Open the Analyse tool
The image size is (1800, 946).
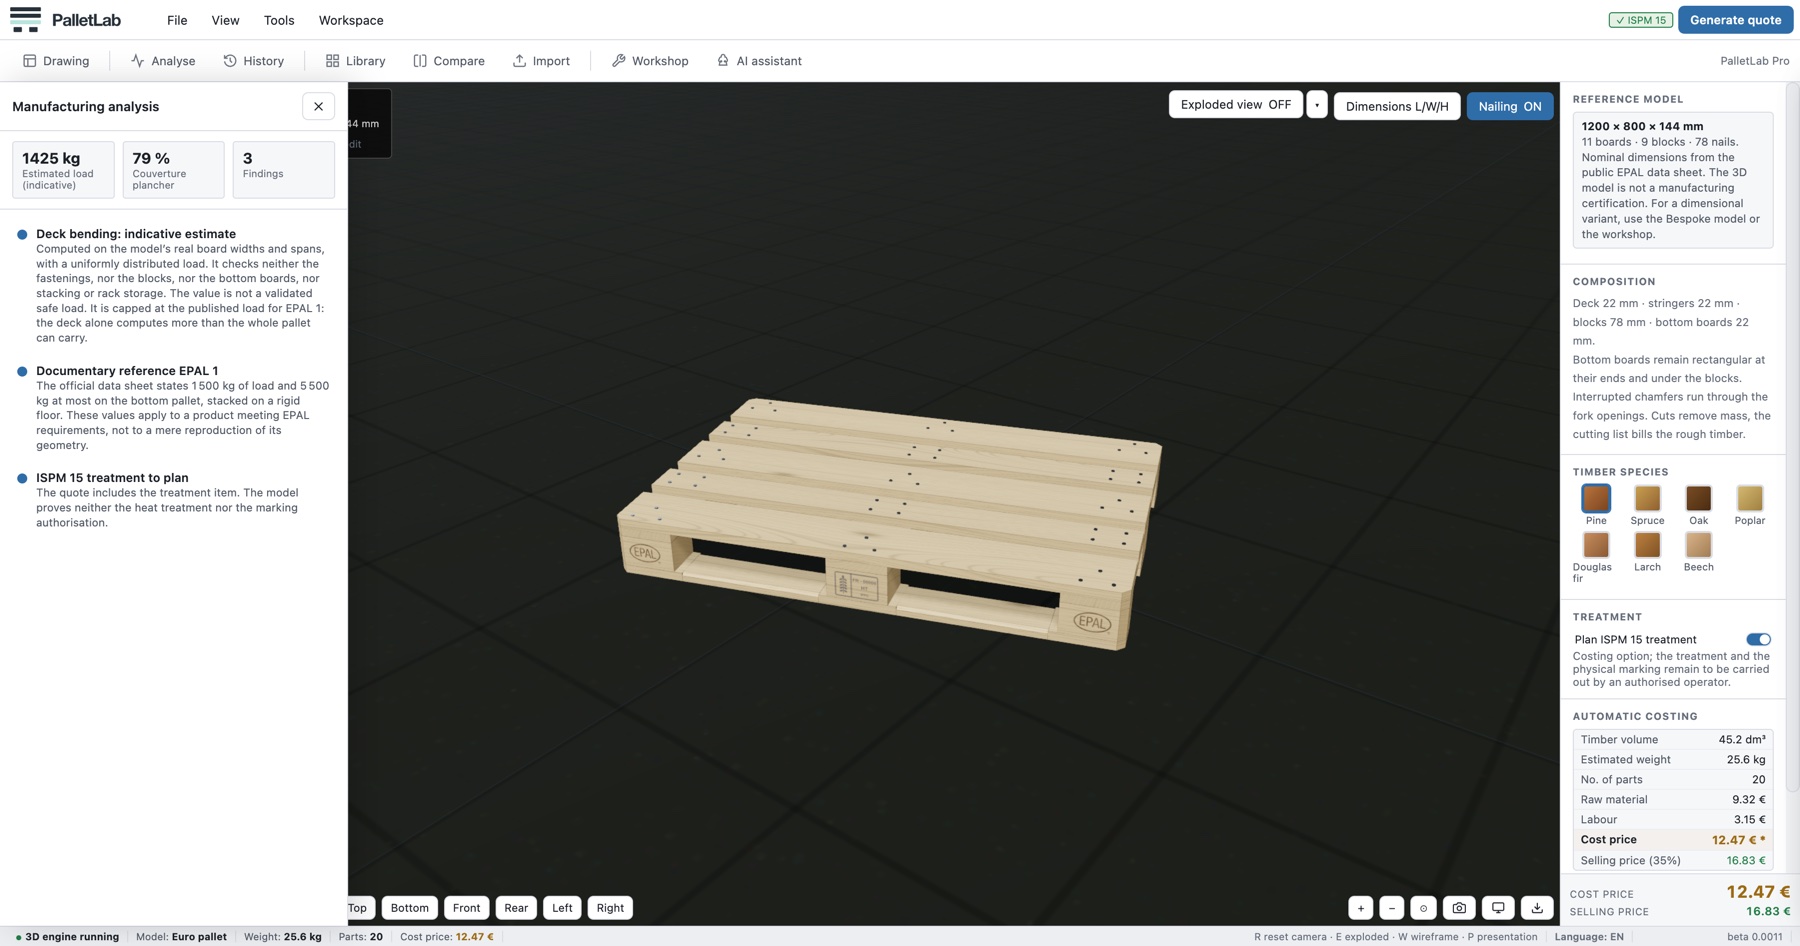coord(163,61)
